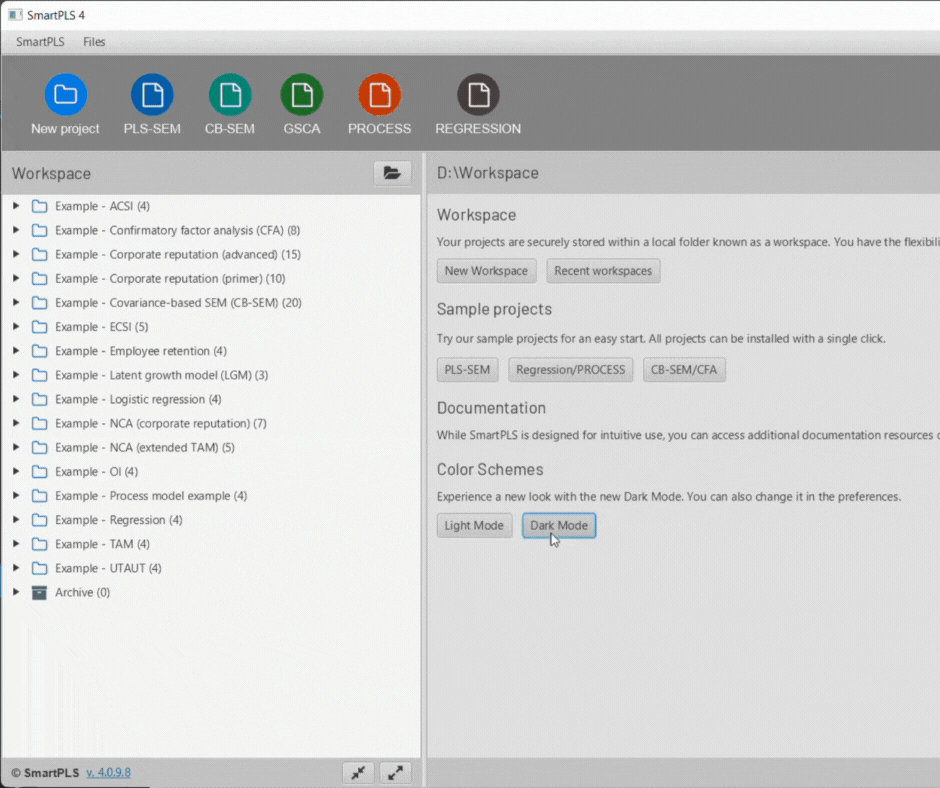Select Example - Regression (4) row
940x788 pixels.
click(211, 520)
